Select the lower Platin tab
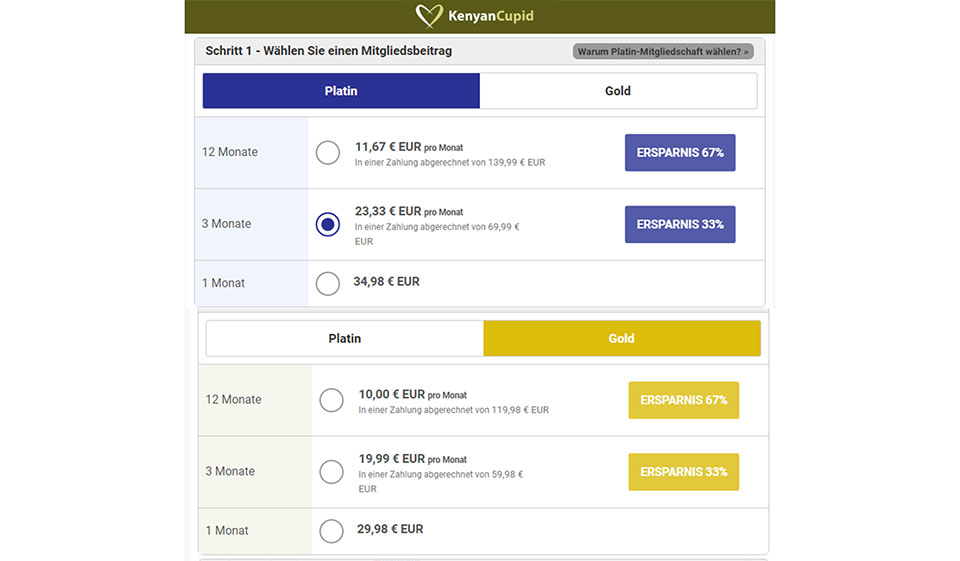Viewport: 960px width, 561px height. (345, 339)
